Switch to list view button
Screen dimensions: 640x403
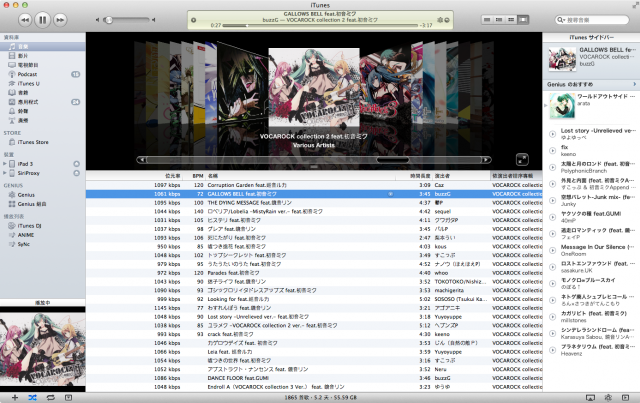pos(487,20)
